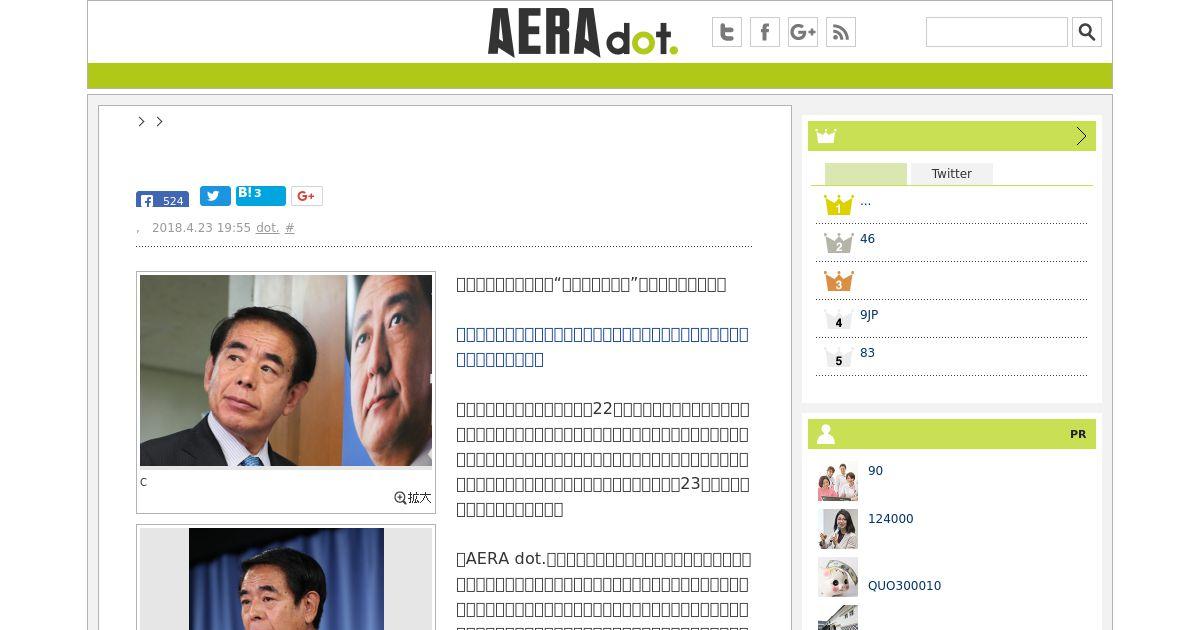Open rank 4 crown item
This screenshot has height=630, width=1200.
tap(838, 319)
